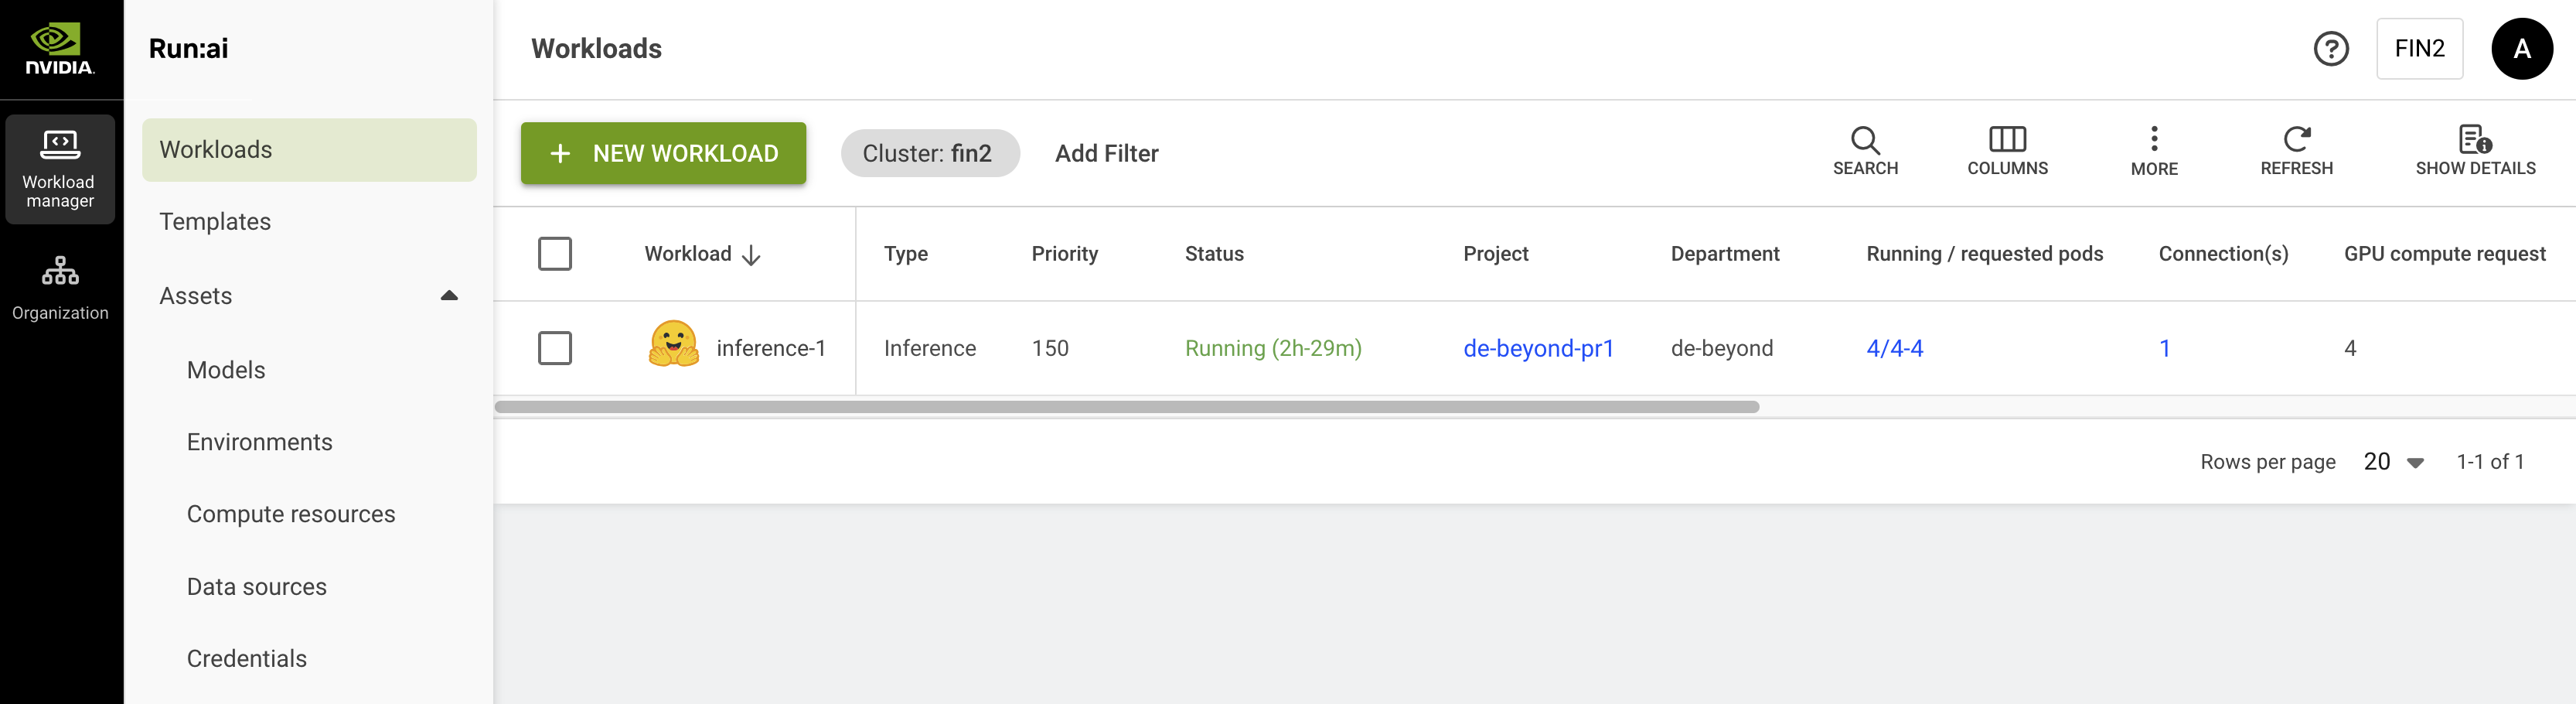
Task: Open Credentials under Assets
Action: pyautogui.click(x=246, y=659)
